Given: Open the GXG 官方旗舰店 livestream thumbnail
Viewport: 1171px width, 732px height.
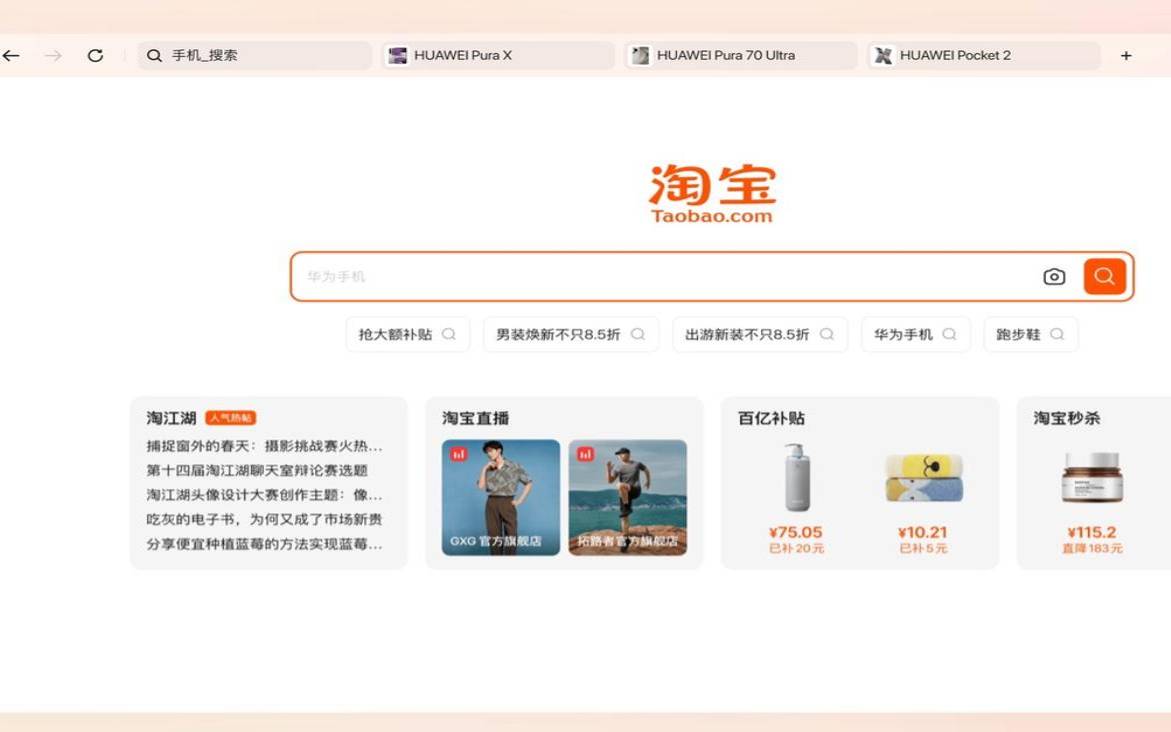Looking at the screenshot, I should click(x=500, y=495).
